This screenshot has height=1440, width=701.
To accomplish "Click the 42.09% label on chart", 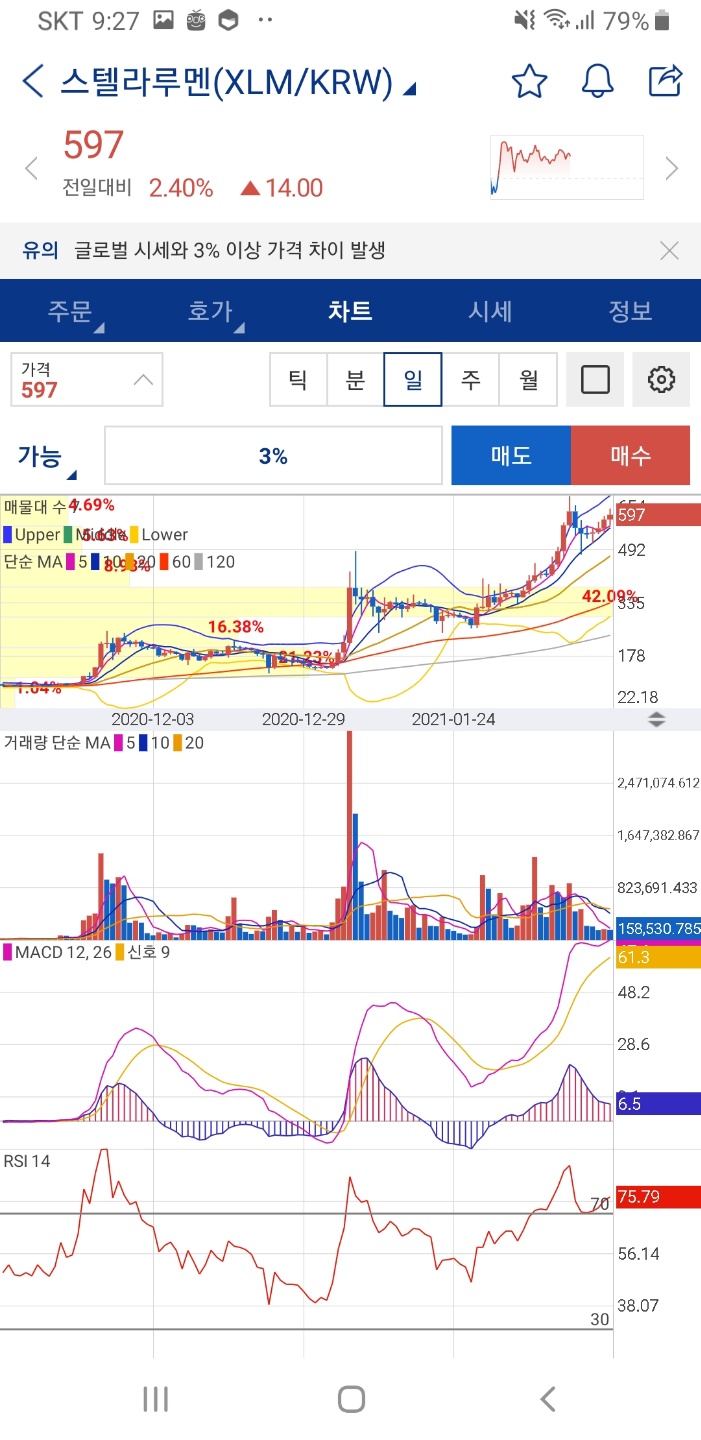I will pyautogui.click(x=609, y=596).
